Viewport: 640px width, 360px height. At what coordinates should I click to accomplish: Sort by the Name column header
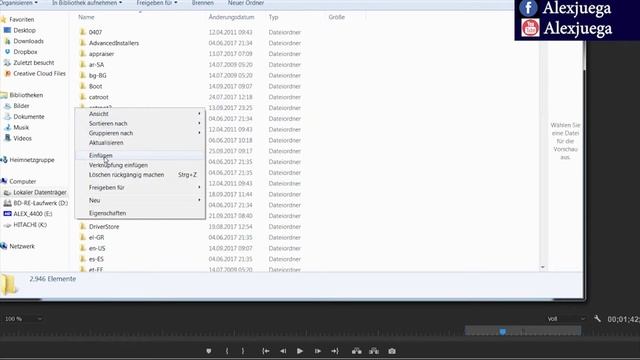point(86,17)
